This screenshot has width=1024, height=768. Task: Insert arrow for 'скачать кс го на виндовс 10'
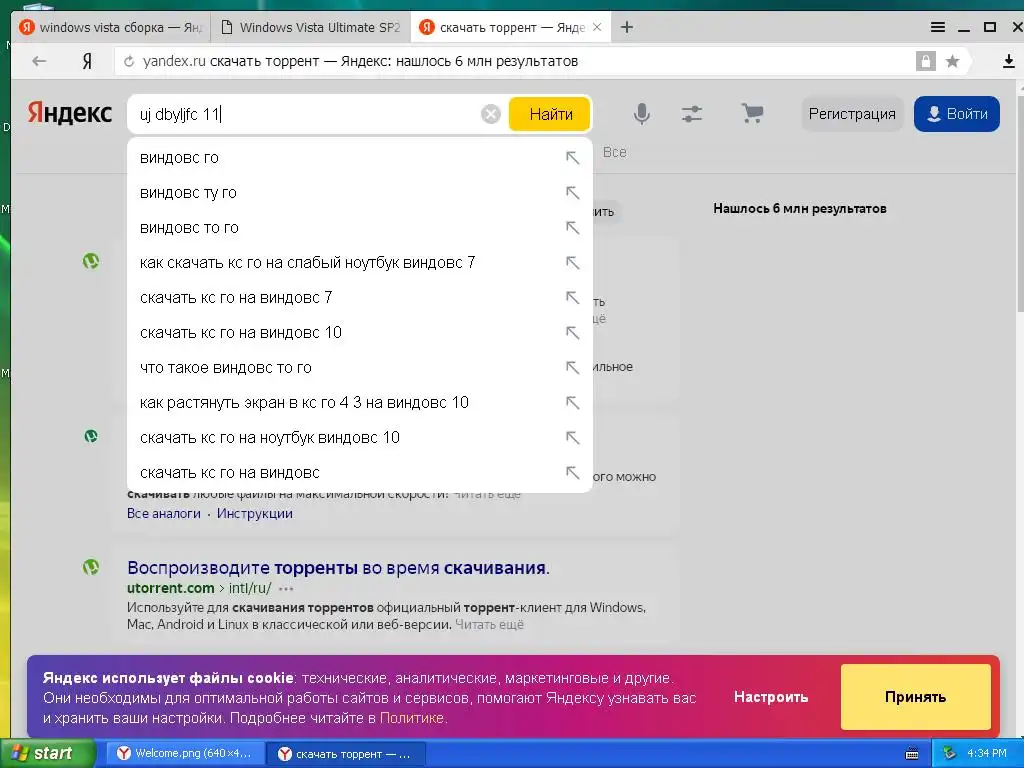tap(572, 332)
